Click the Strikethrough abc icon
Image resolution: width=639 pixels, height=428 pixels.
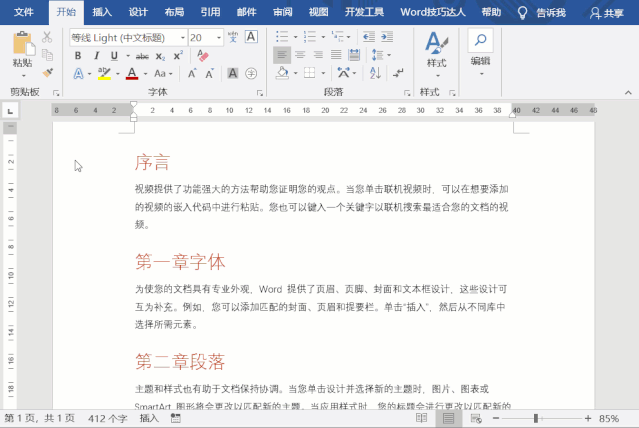141,56
